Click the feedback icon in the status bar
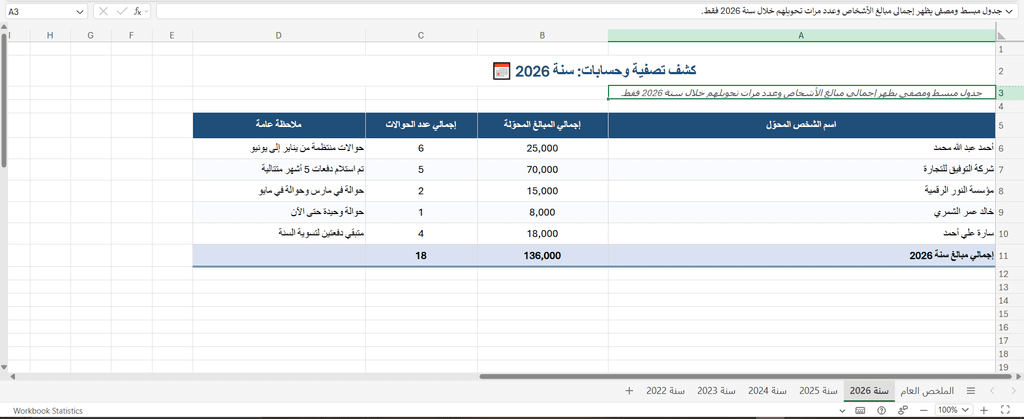This screenshot has width=1024, height=419. tap(903, 411)
